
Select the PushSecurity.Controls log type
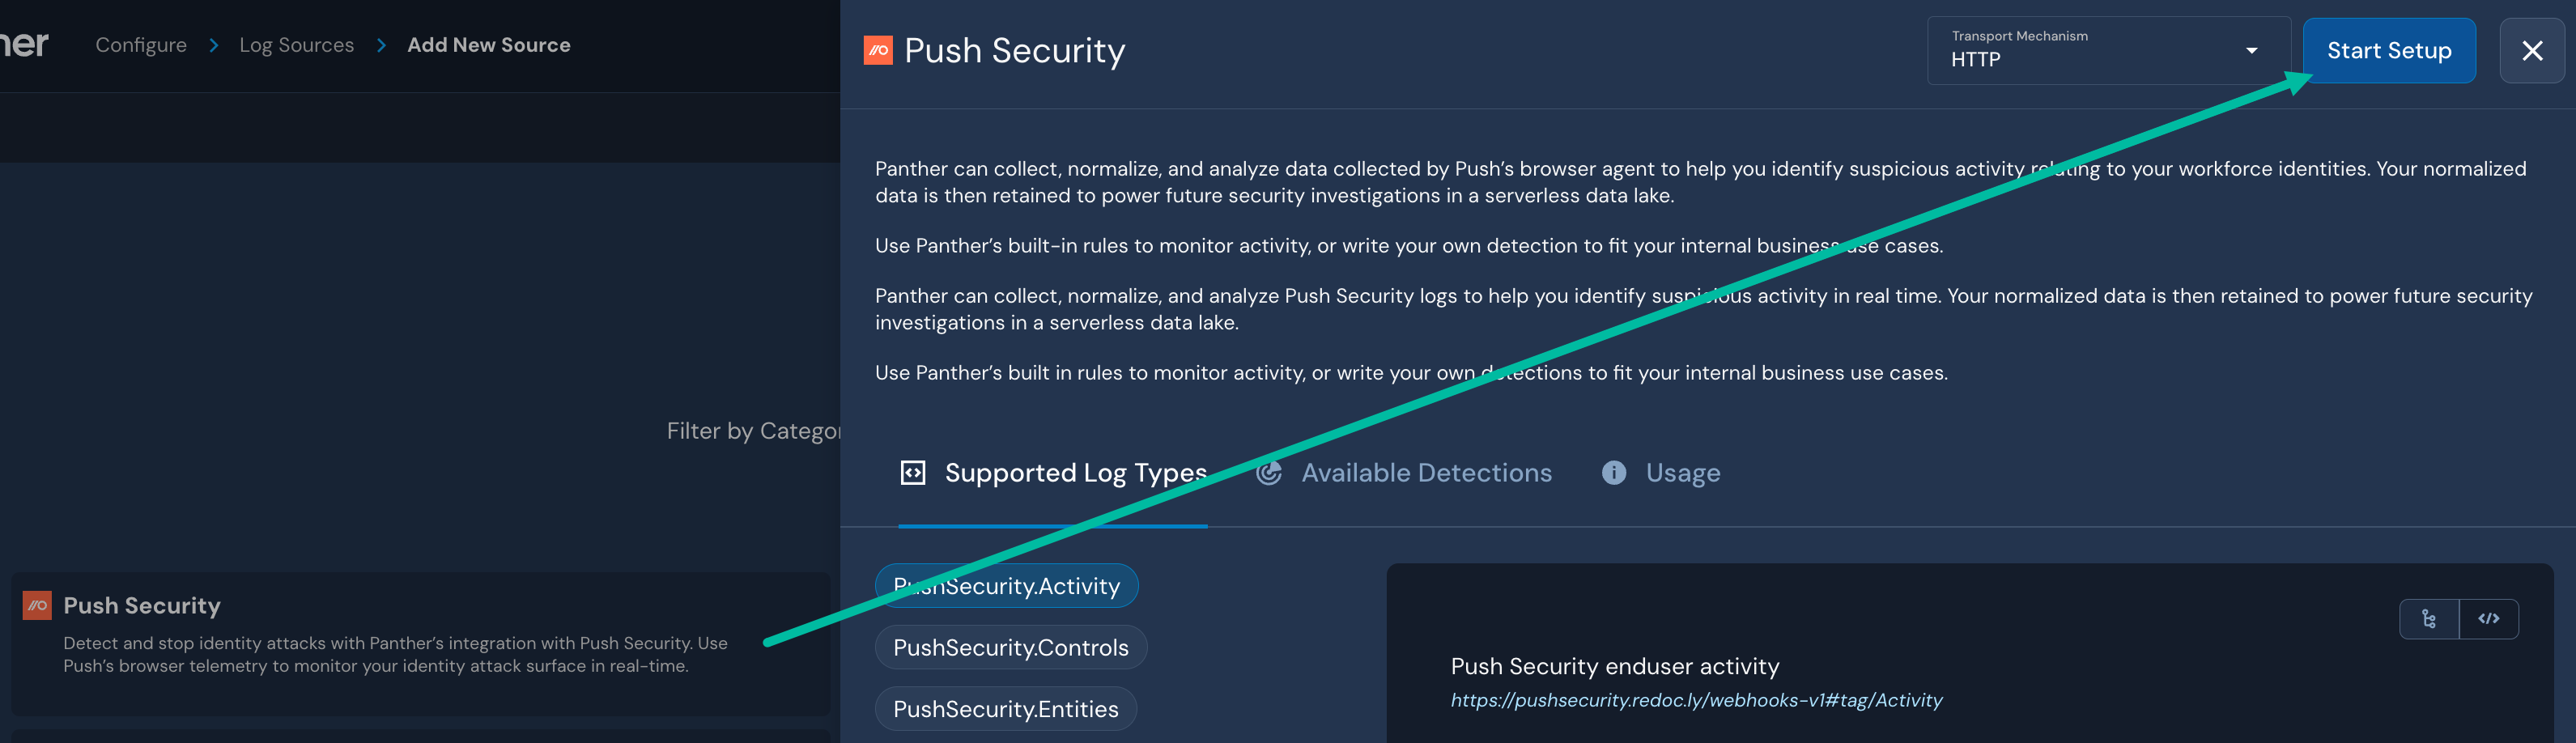point(1010,647)
